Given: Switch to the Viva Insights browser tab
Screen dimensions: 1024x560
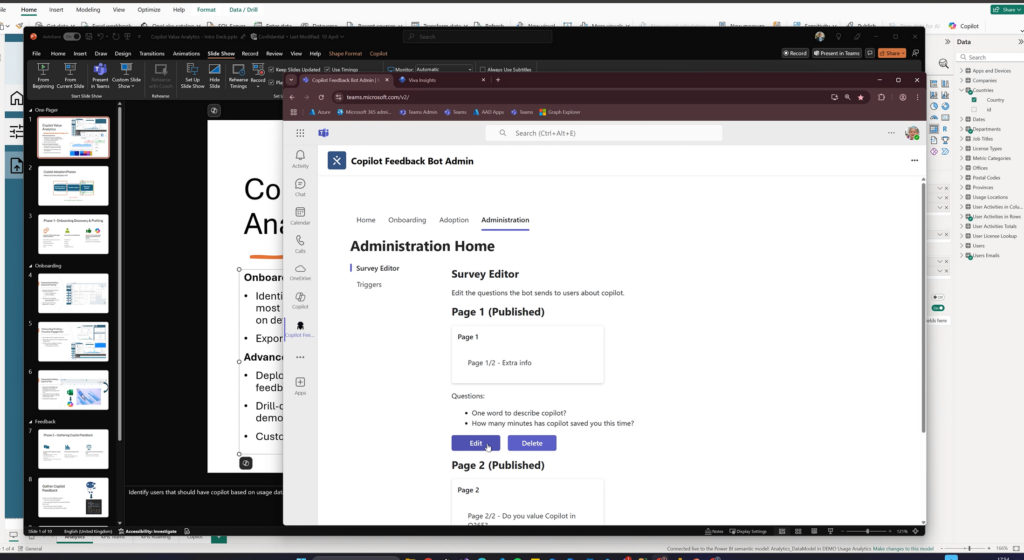Looking at the screenshot, I should (440, 80).
